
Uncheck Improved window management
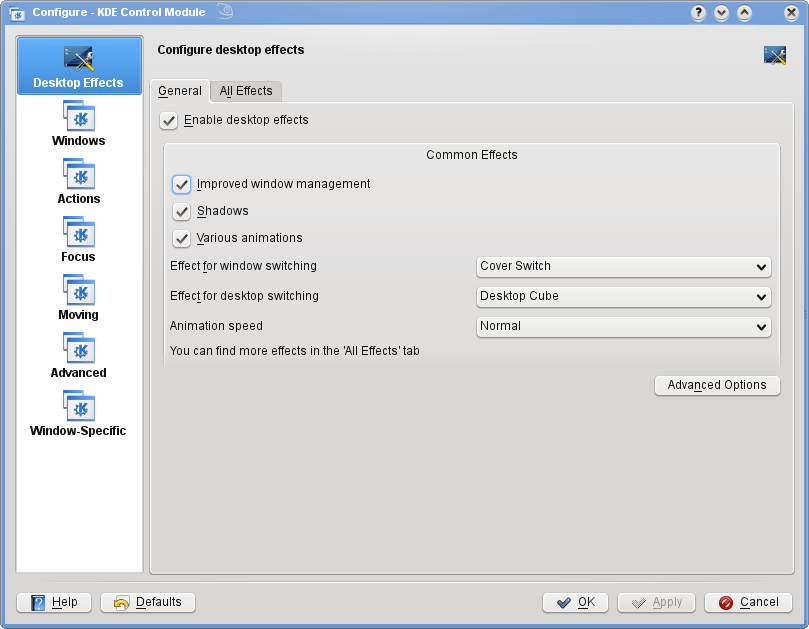(181, 185)
